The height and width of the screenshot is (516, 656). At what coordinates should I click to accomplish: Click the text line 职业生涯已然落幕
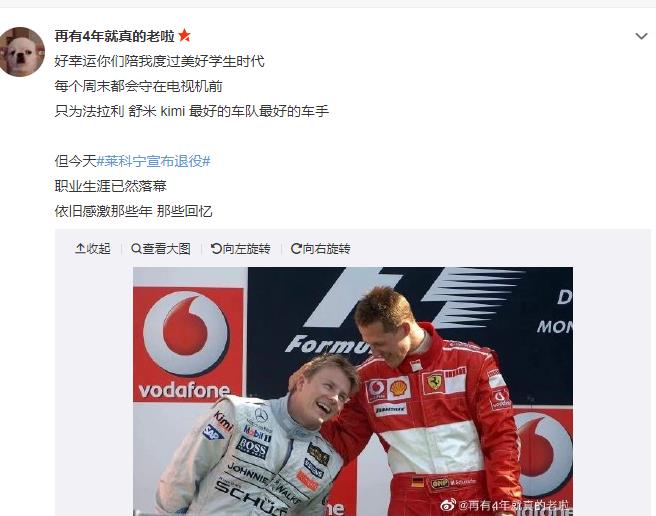coord(110,186)
